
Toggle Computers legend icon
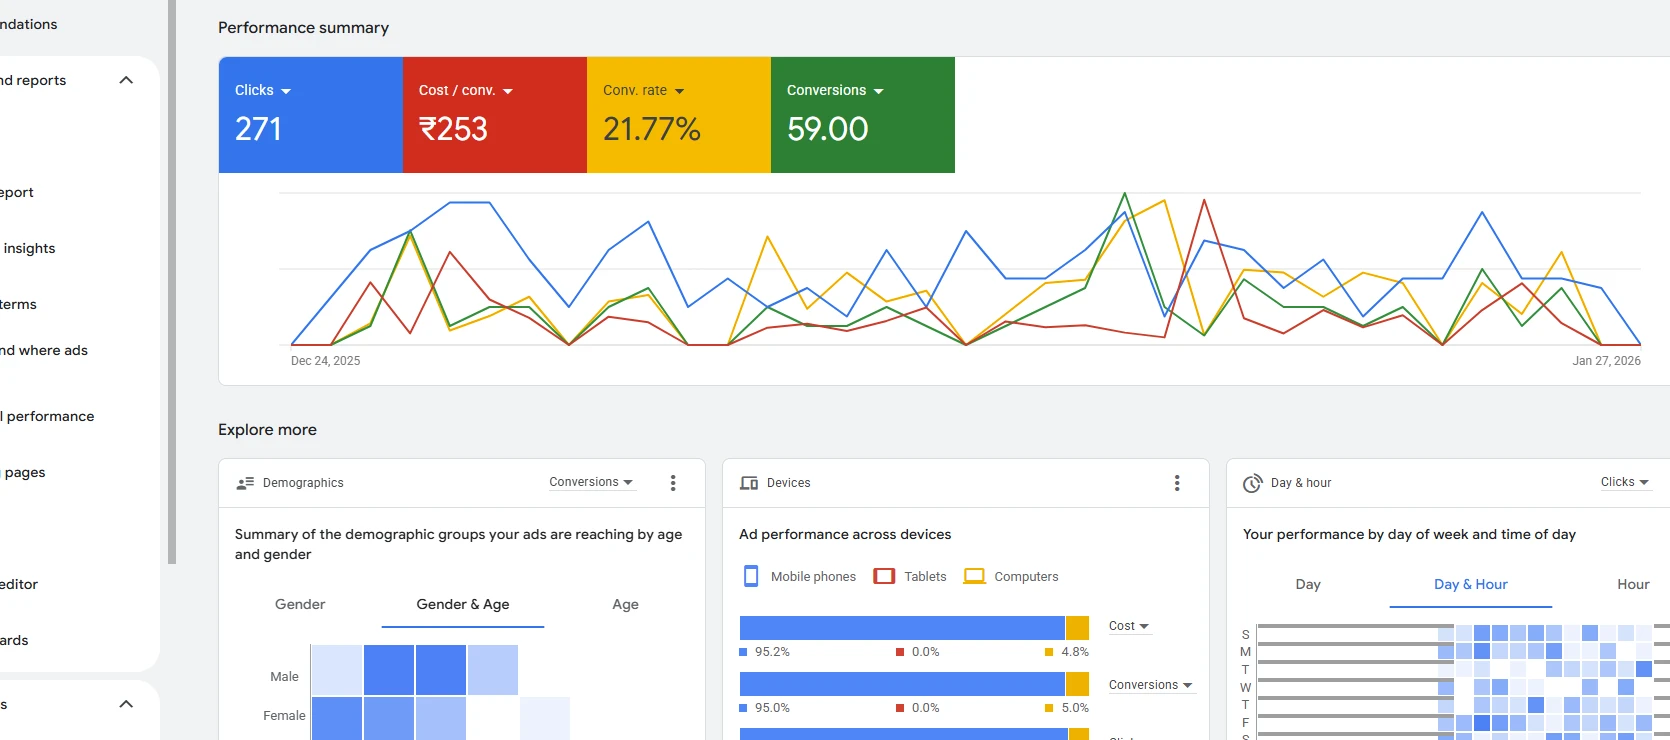[974, 576]
